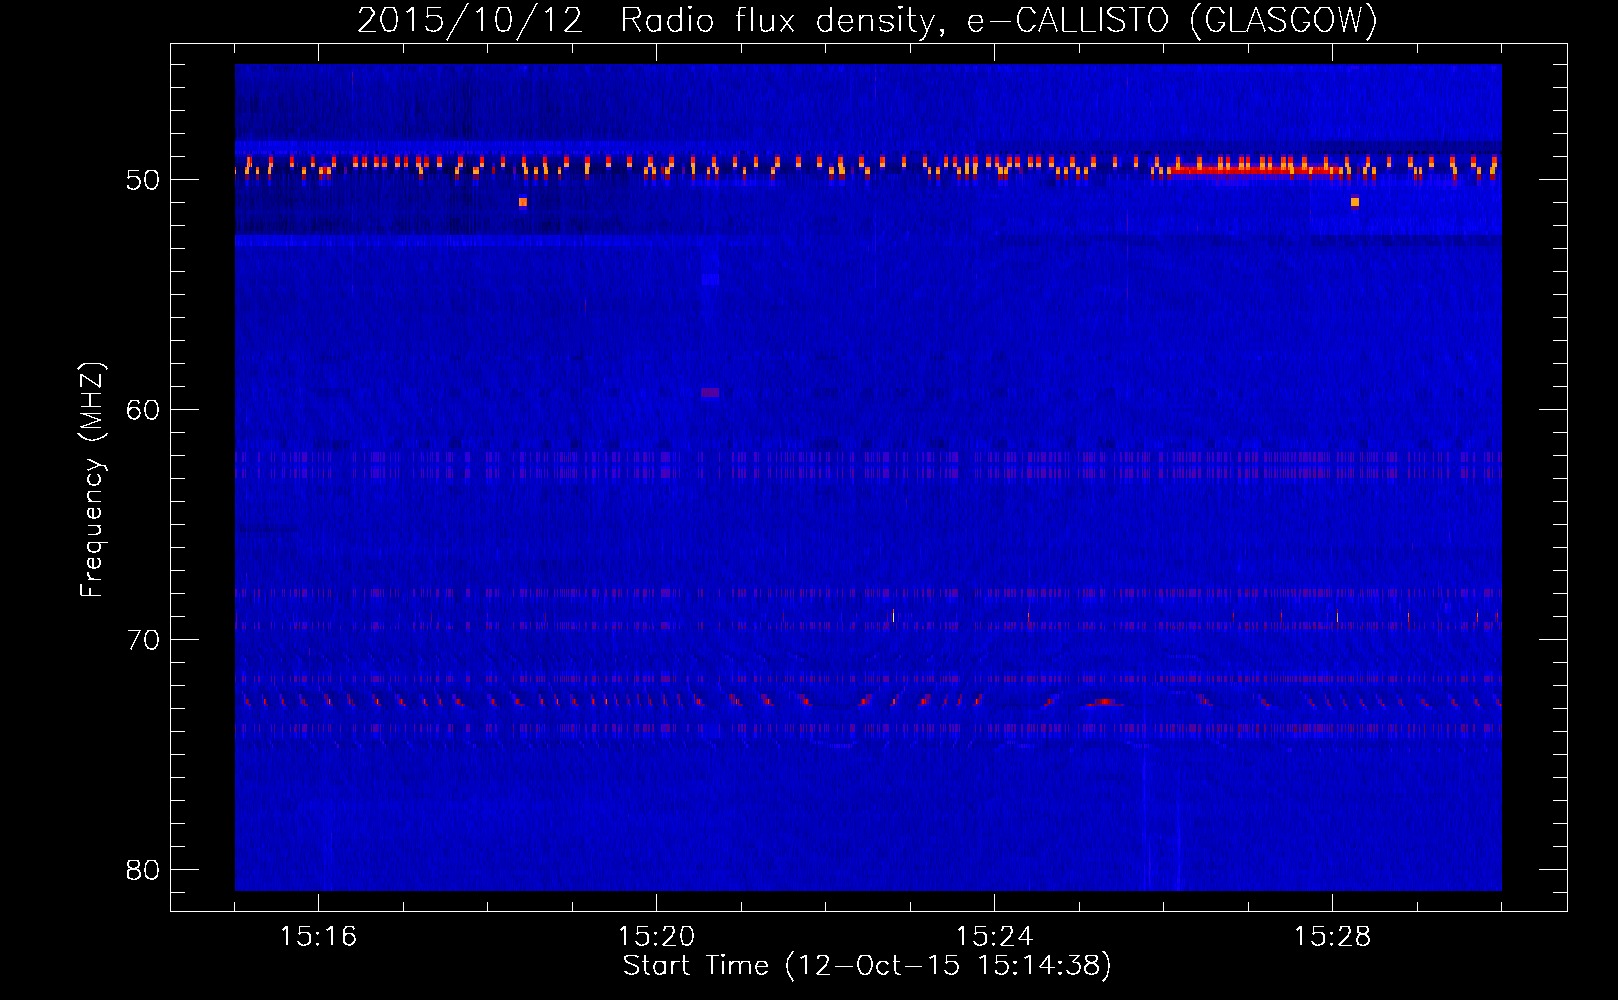Click the 15:24 time tick label
The height and width of the screenshot is (1000, 1618).
tap(994, 937)
